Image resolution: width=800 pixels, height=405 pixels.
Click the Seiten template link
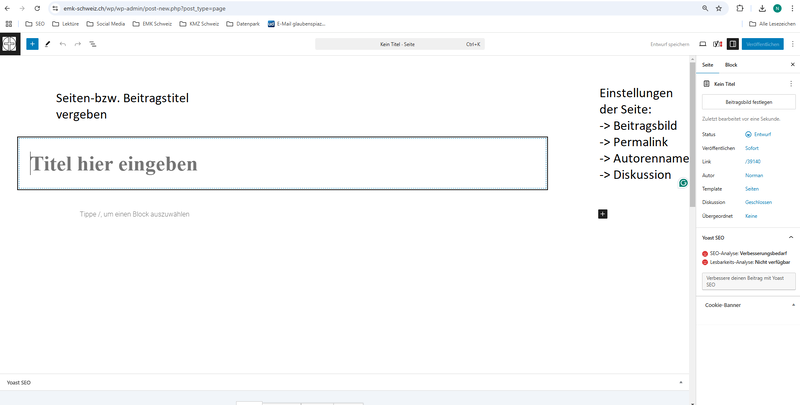[752, 189]
